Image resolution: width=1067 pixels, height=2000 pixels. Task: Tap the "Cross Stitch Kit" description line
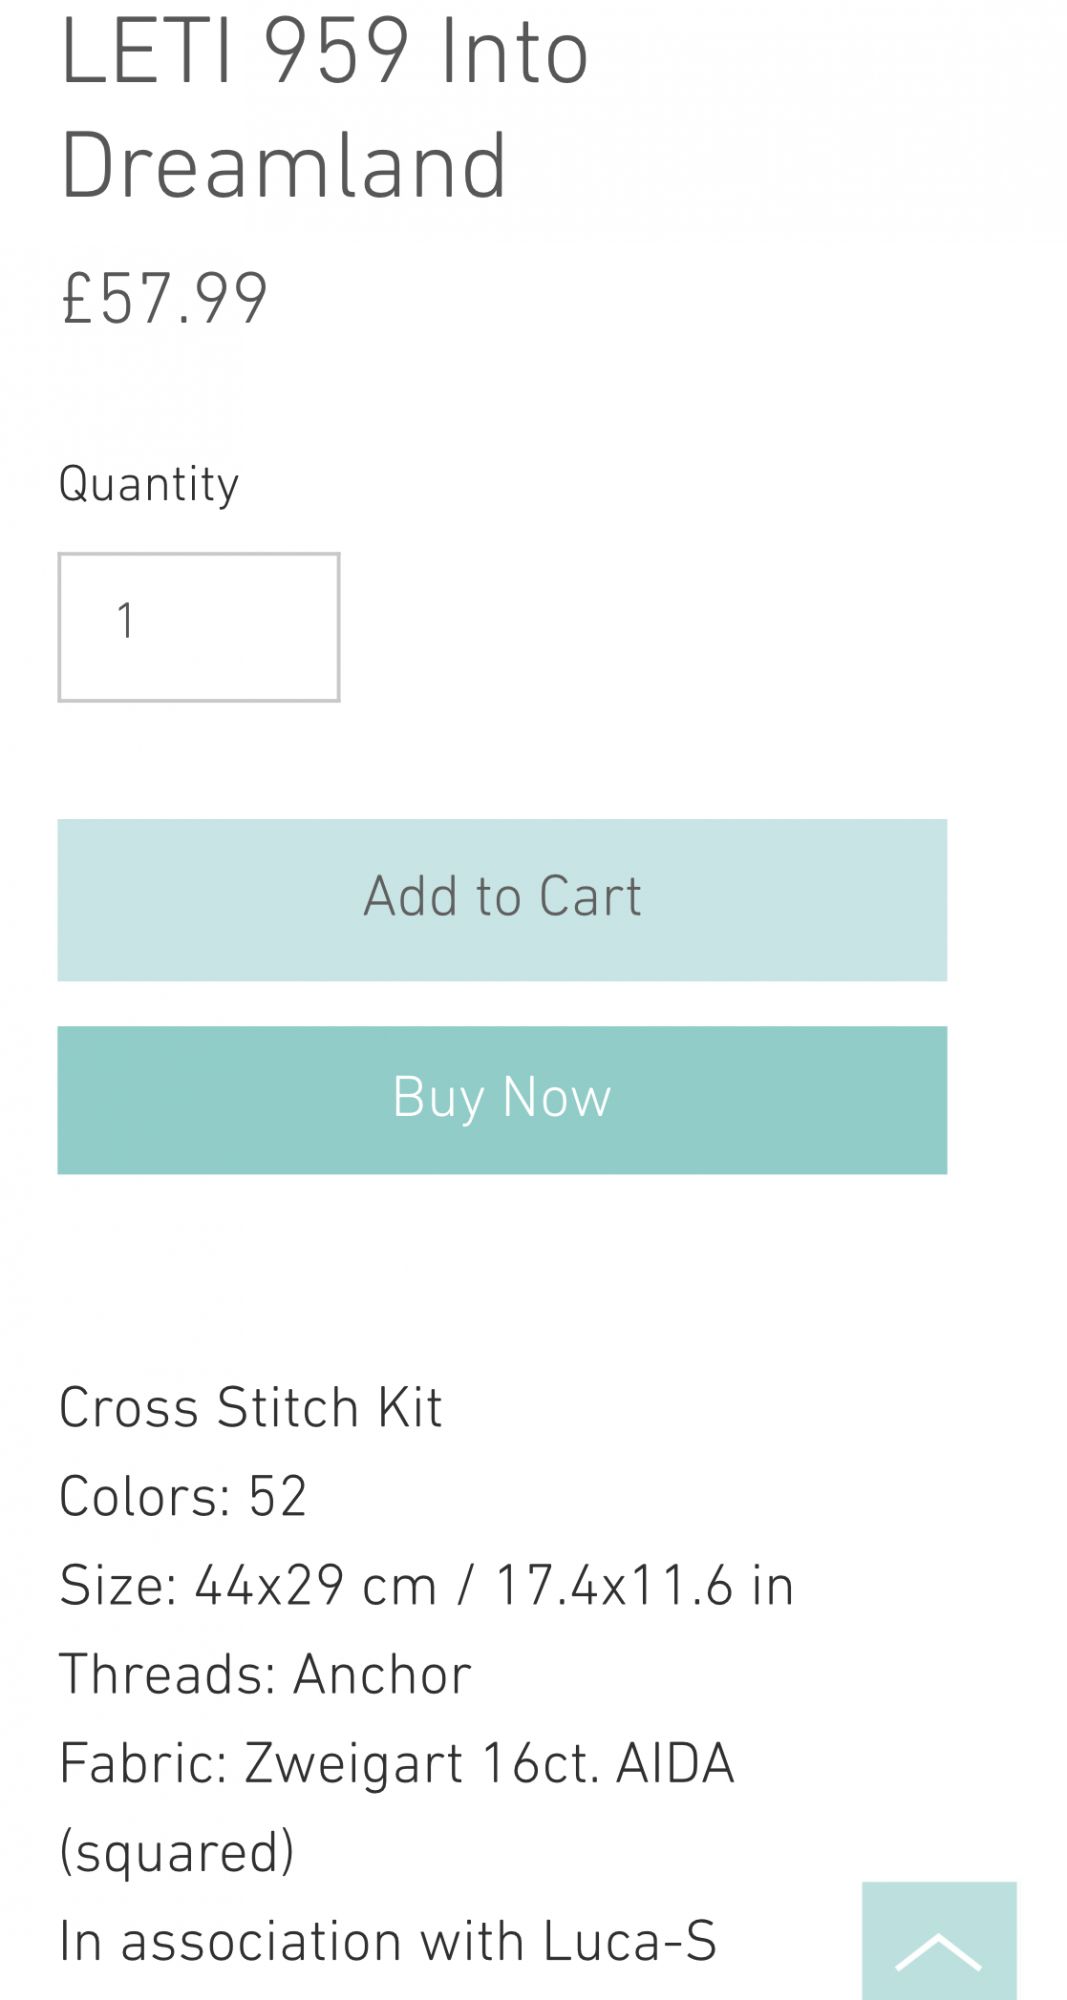[250, 1407]
